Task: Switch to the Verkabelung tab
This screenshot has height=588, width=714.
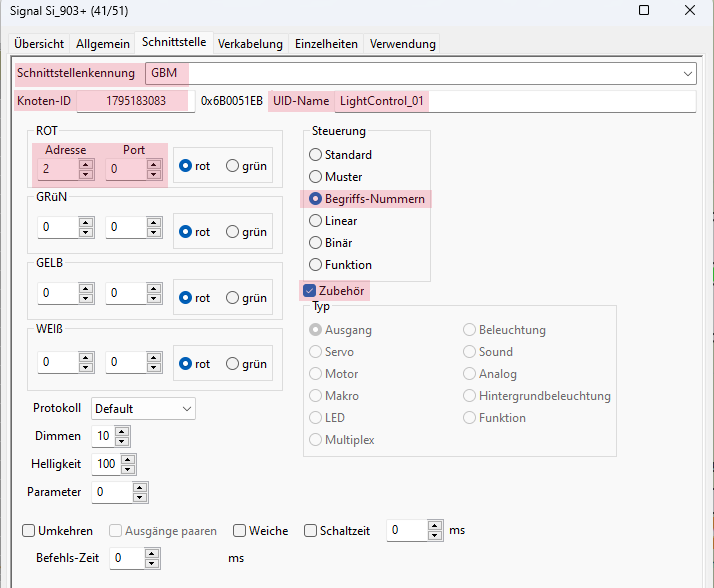Action: 250,44
